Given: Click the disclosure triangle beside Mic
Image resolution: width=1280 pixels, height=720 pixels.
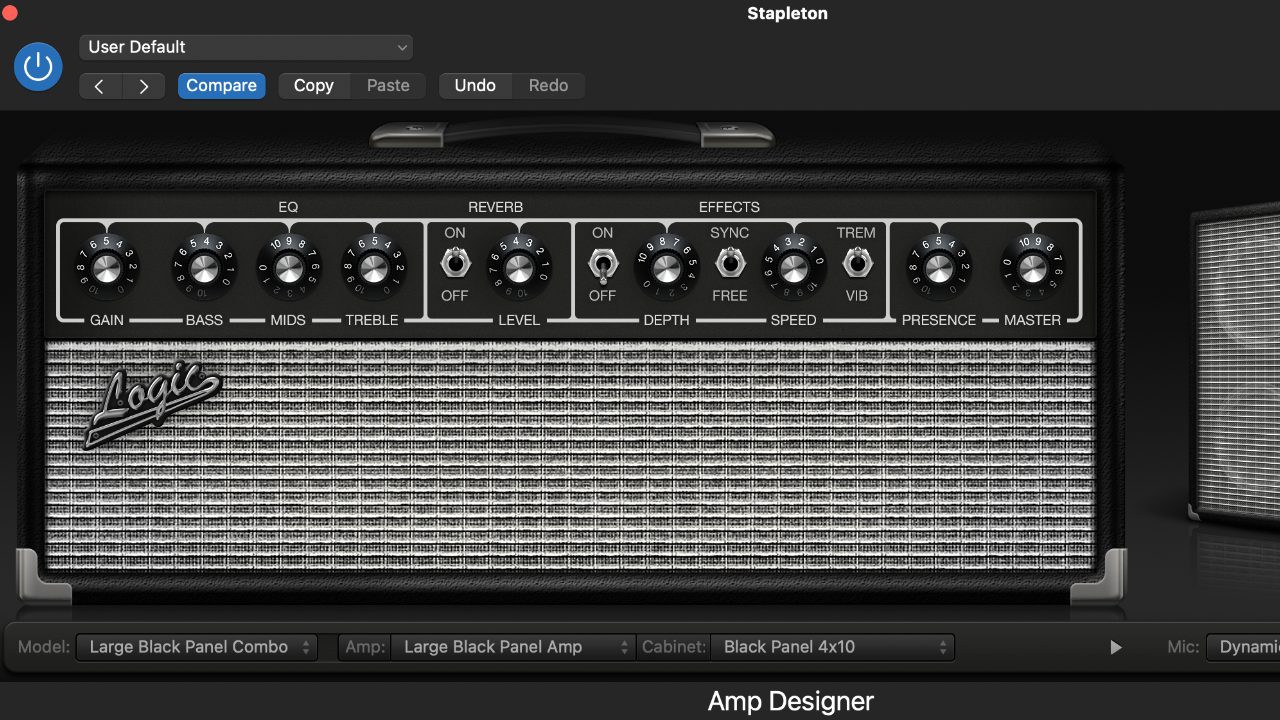Looking at the screenshot, I should 1116,648.
